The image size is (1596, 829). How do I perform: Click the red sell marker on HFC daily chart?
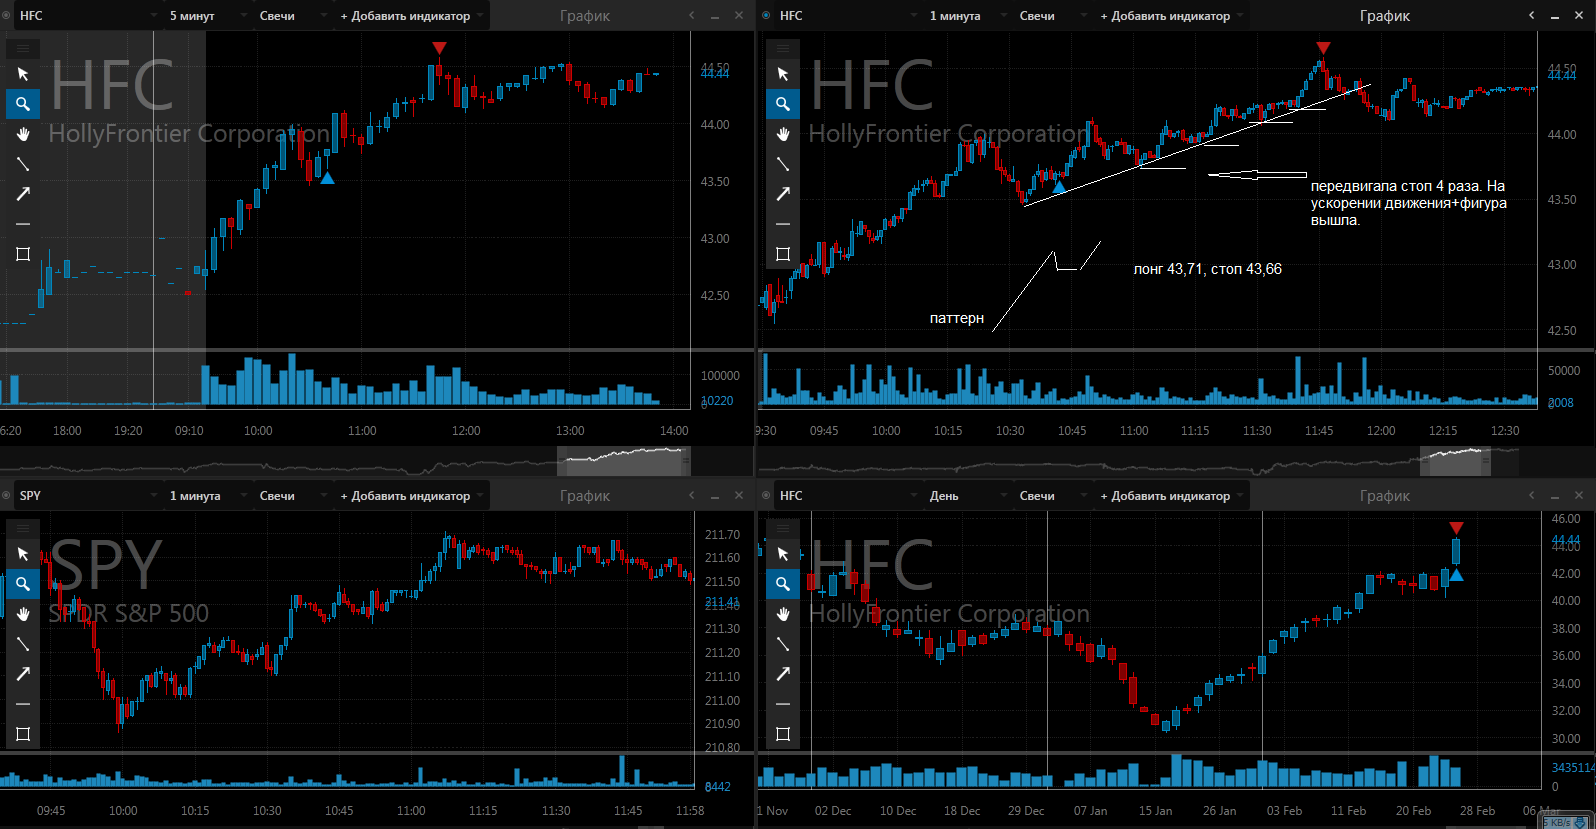pyautogui.click(x=1456, y=528)
